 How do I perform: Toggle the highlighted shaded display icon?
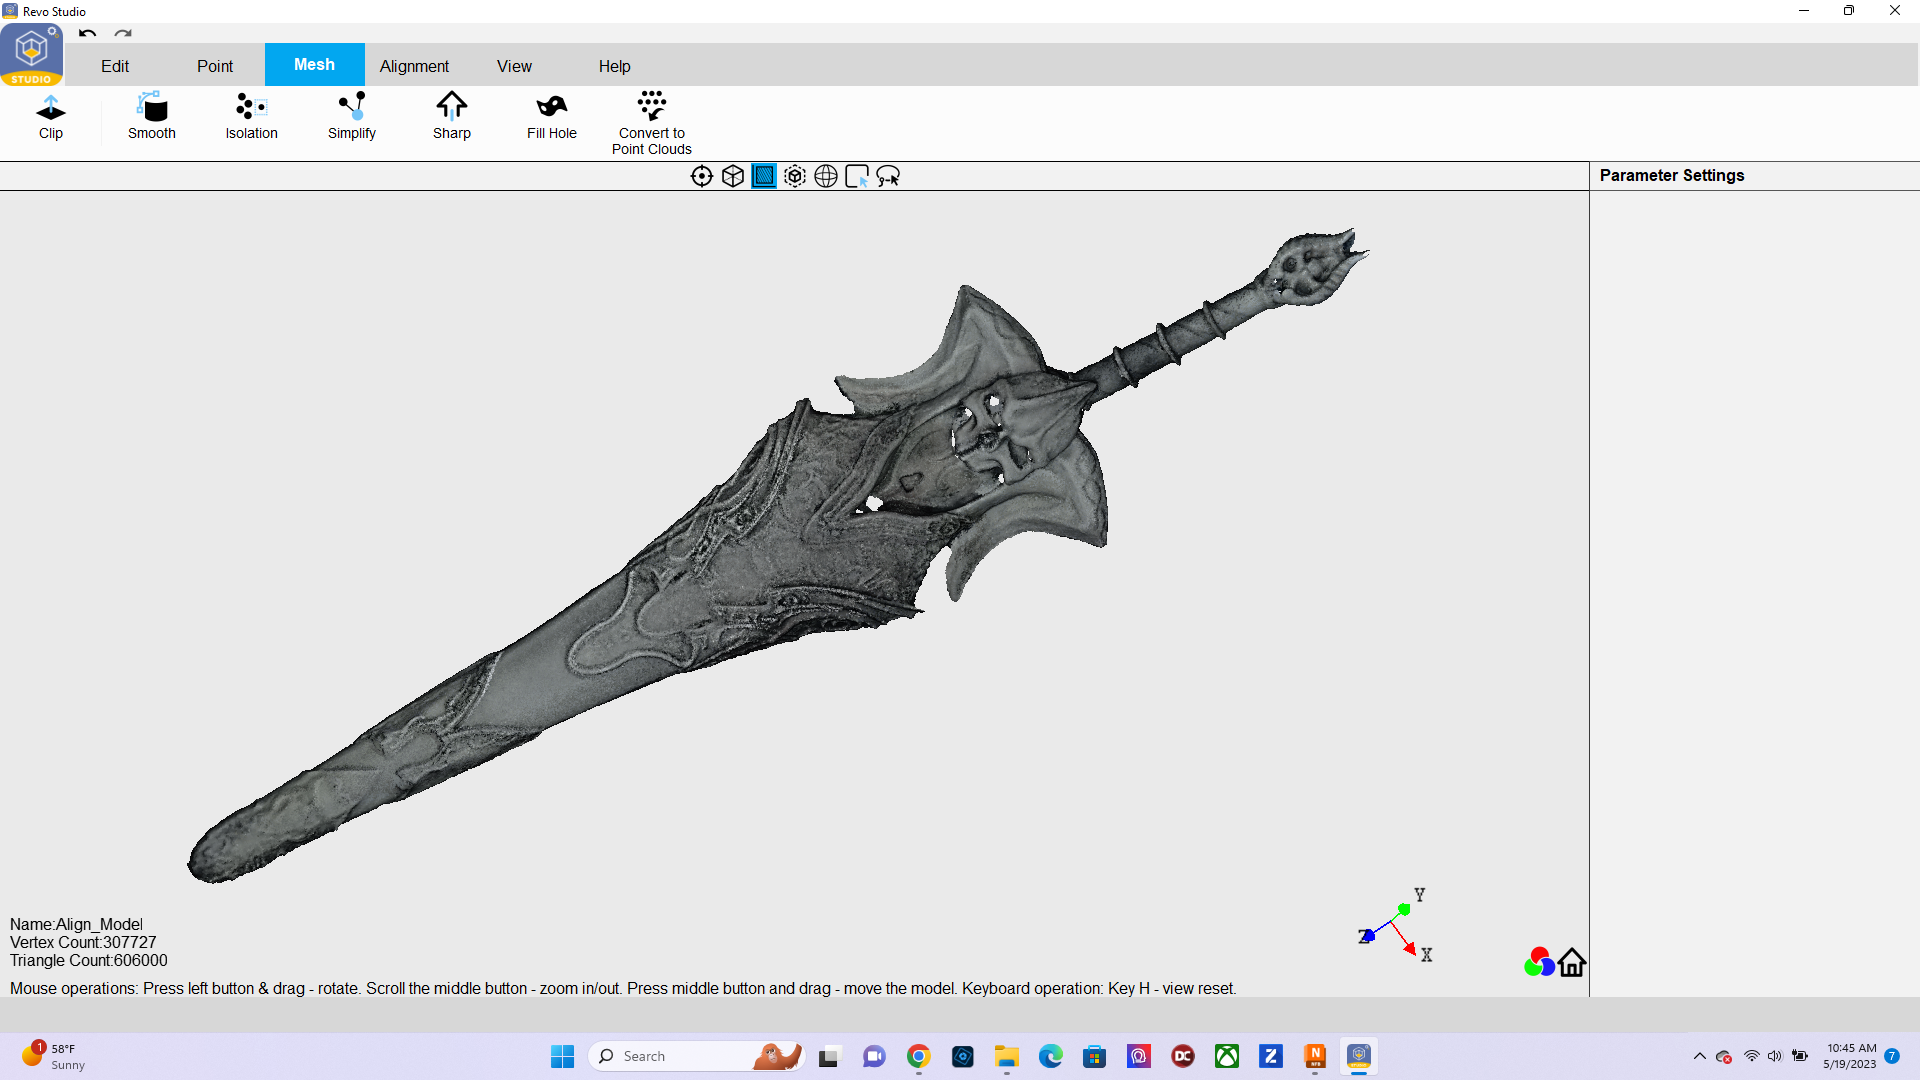pyautogui.click(x=764, y=176)
